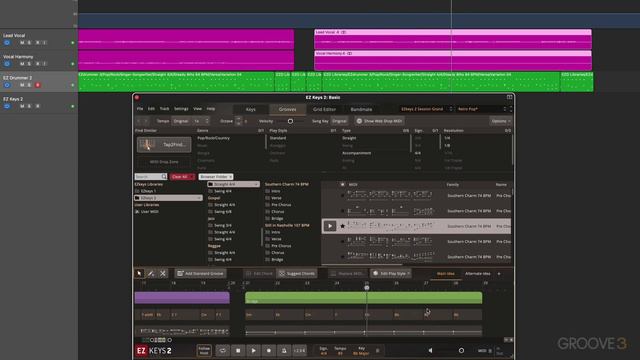Open the Options dropdown
Viewport: 640px width, 360px height.
500,121
